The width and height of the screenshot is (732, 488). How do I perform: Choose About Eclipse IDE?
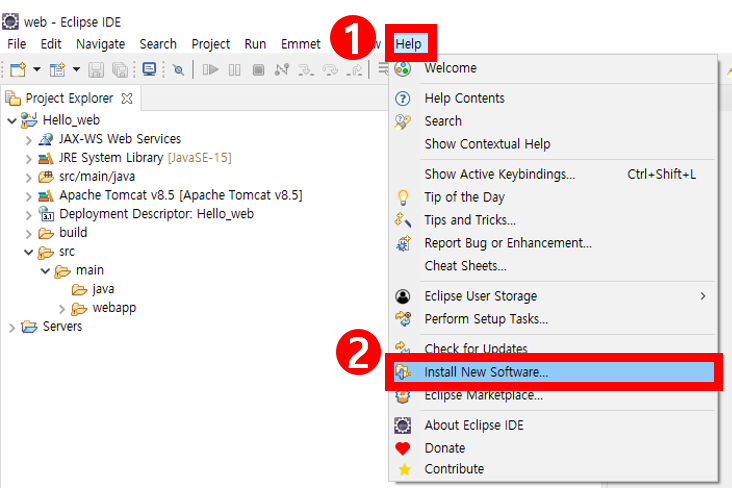[553, 425]
